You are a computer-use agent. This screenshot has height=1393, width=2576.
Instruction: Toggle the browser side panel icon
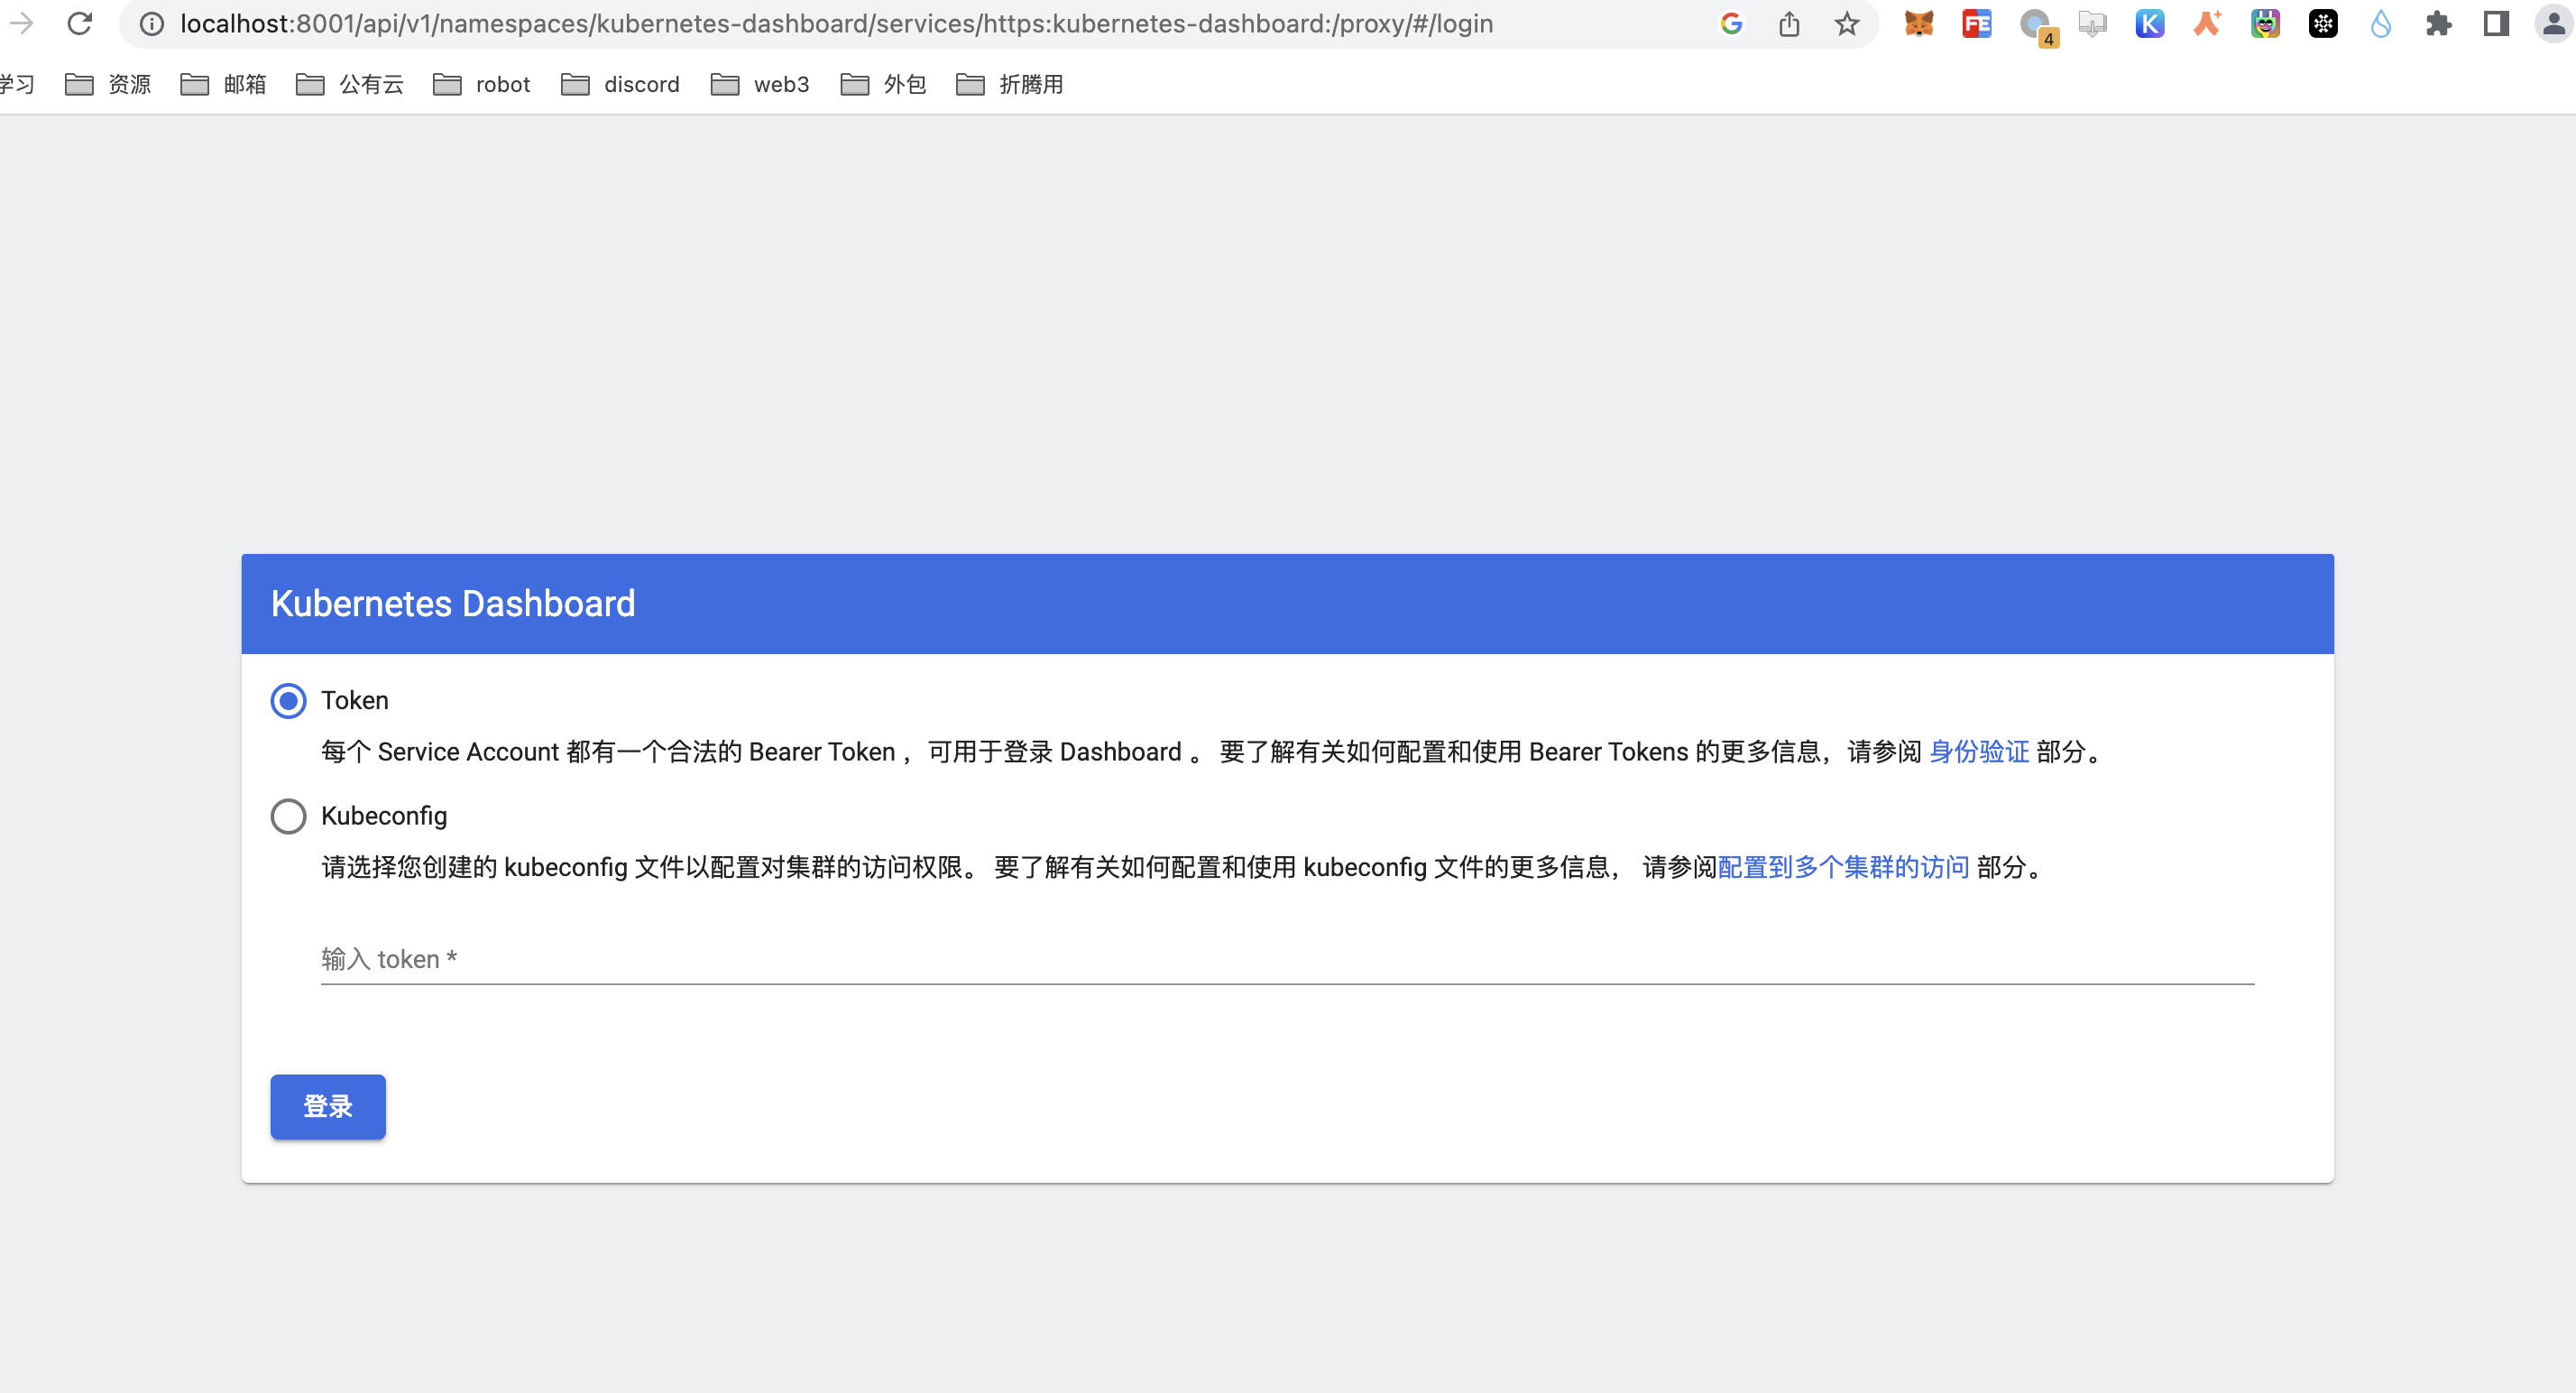(2496, 23)
